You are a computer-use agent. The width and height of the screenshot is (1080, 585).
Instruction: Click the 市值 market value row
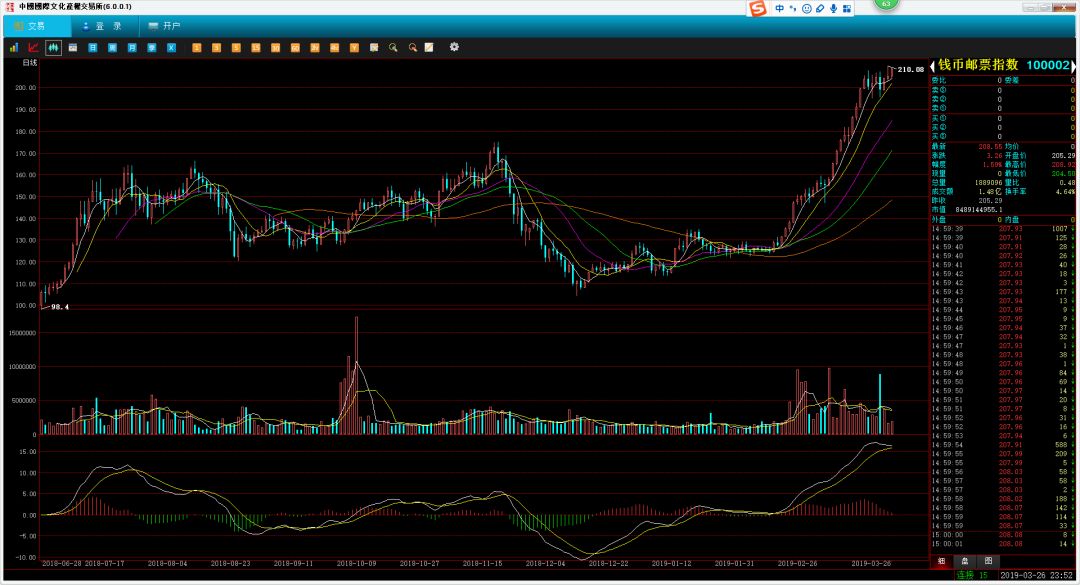pos(1002,209)
